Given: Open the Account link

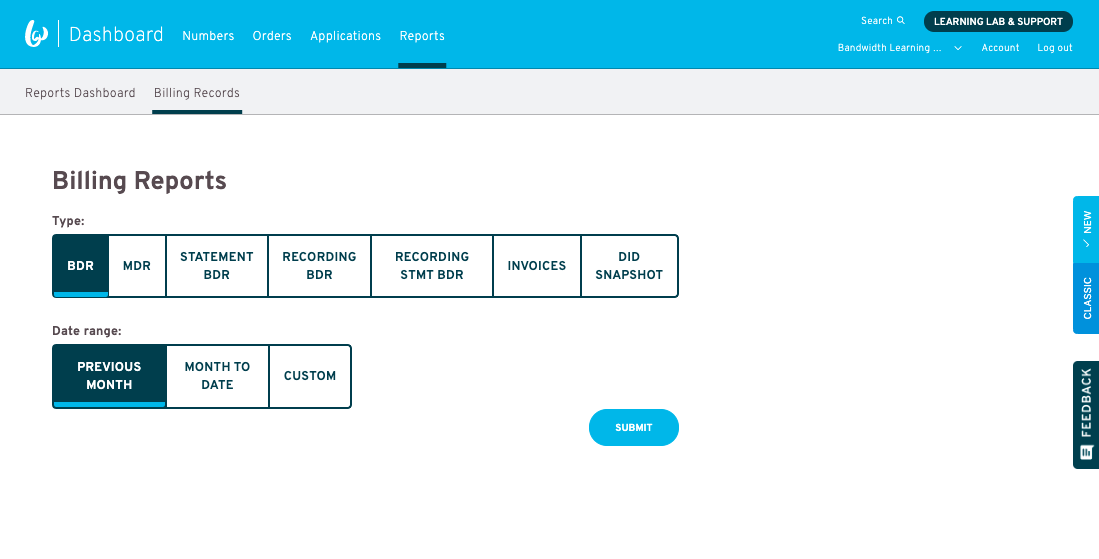Looking at the screenshot, I should point(1000,48).
